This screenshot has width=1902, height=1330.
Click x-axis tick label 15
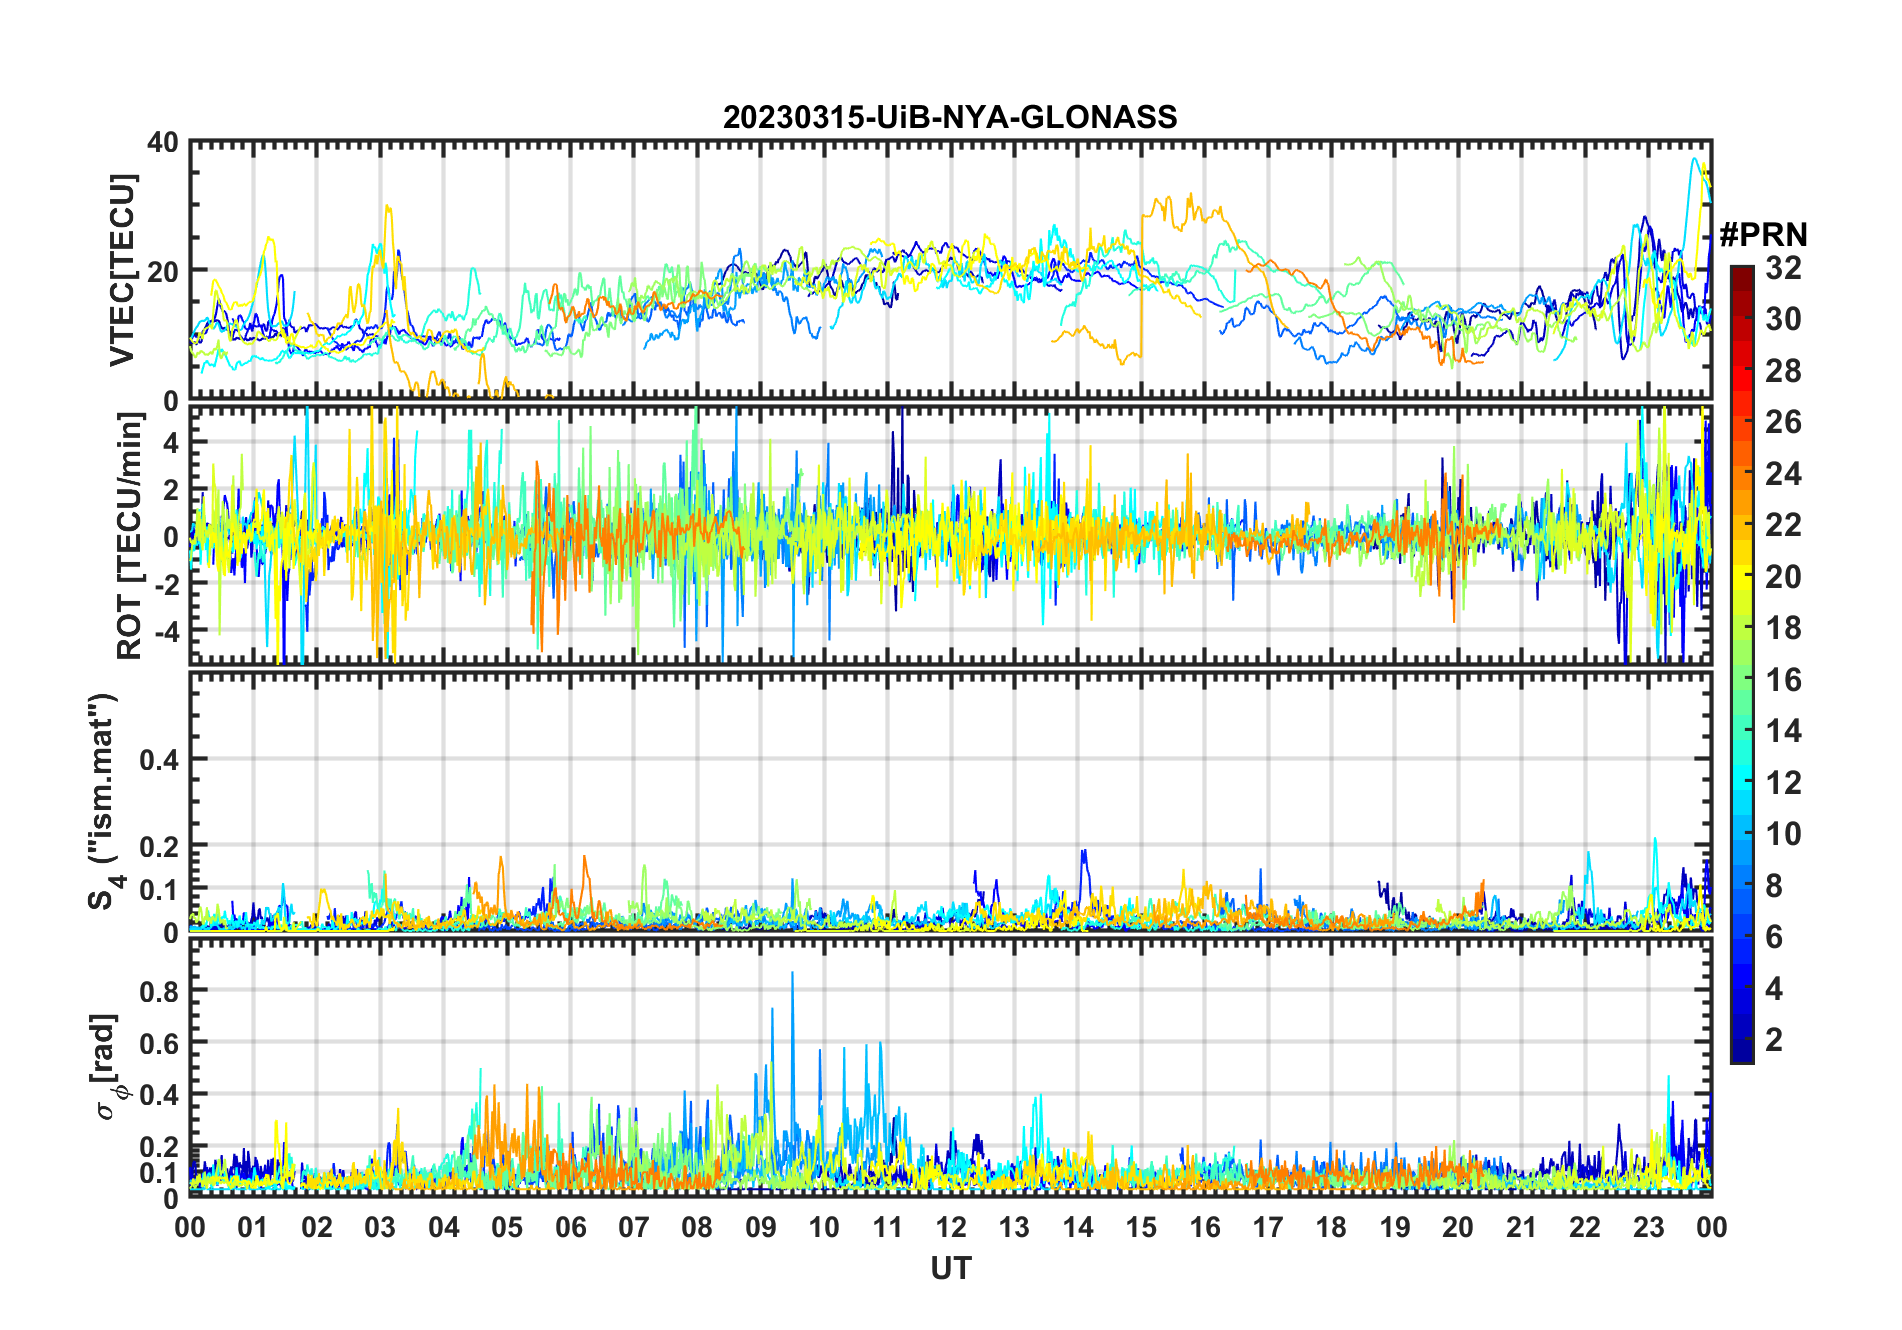click(x=1141, y=1227)
